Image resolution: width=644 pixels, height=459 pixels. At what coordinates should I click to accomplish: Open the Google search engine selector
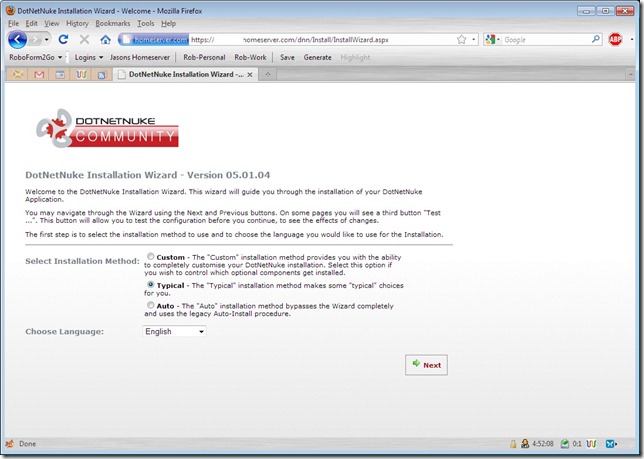pos(492,39)
